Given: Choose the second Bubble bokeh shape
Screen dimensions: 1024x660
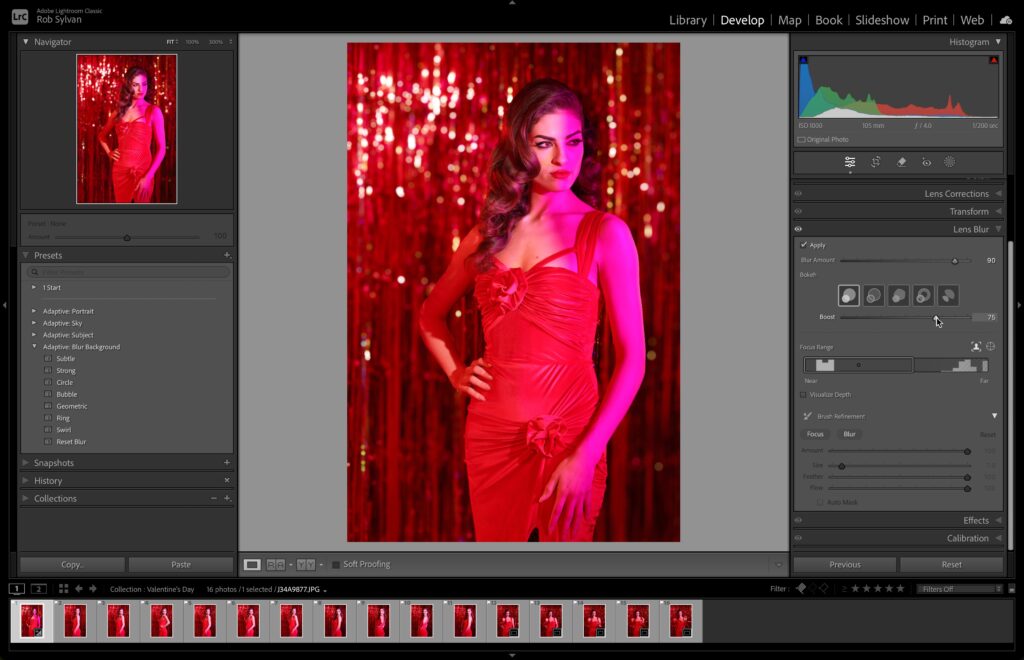Looking at the screenshot, I should point(874,296).
